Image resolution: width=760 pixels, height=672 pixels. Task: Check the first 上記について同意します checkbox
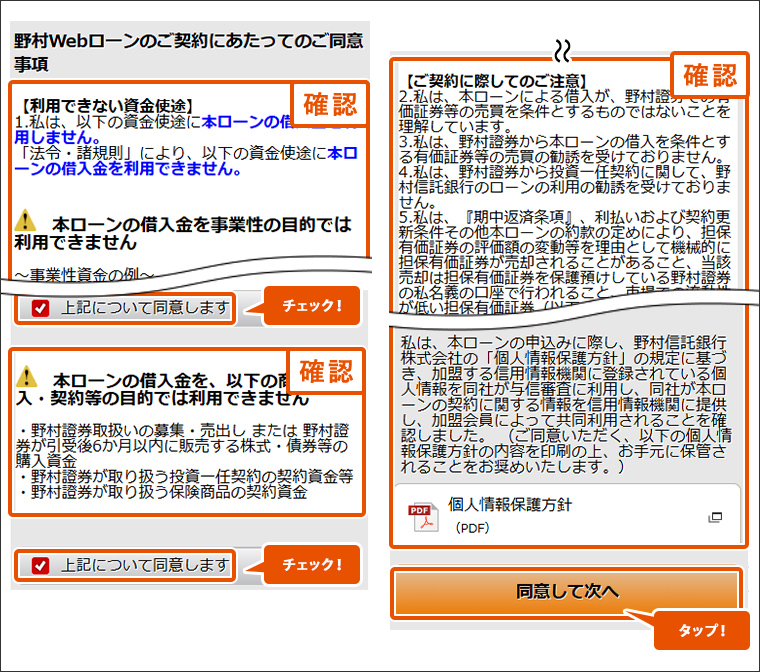tap(40, 308)
